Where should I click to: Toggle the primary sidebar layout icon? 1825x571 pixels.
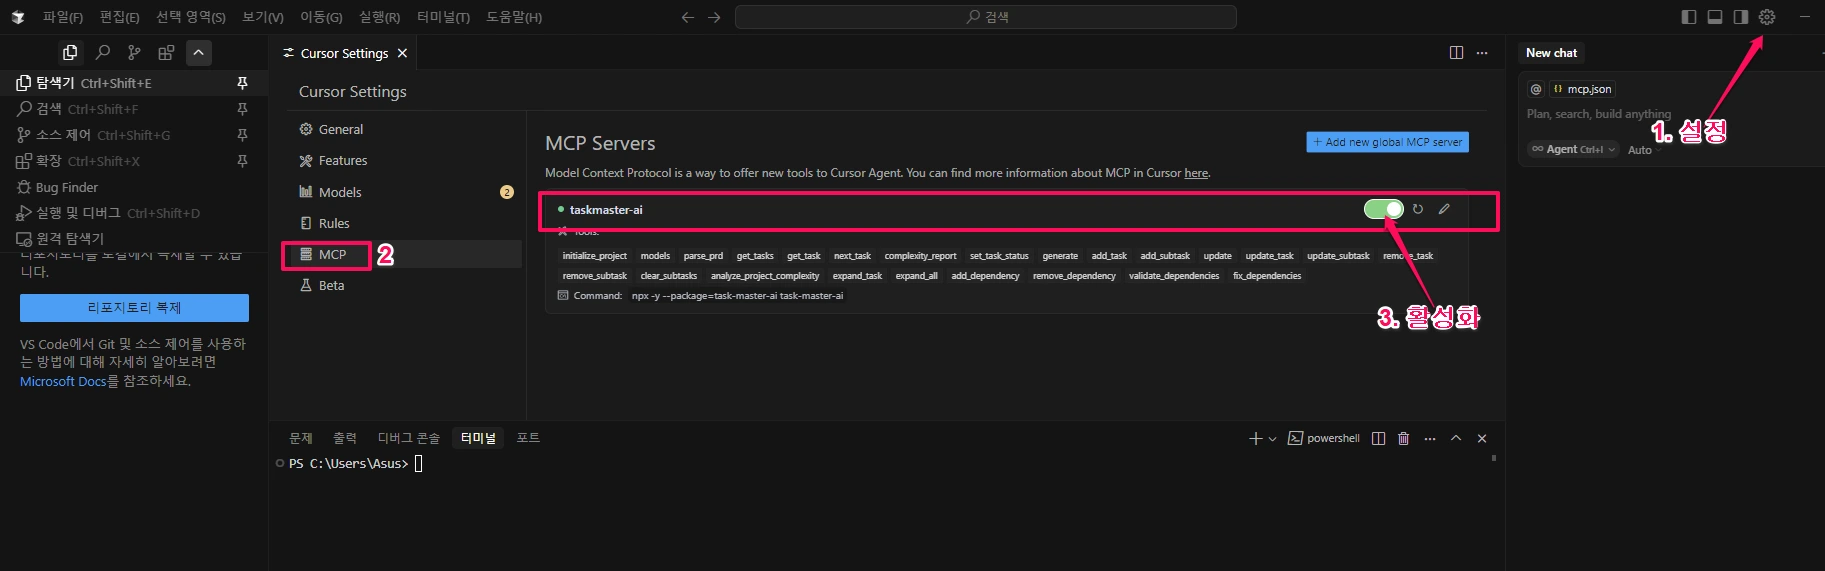1689,17
